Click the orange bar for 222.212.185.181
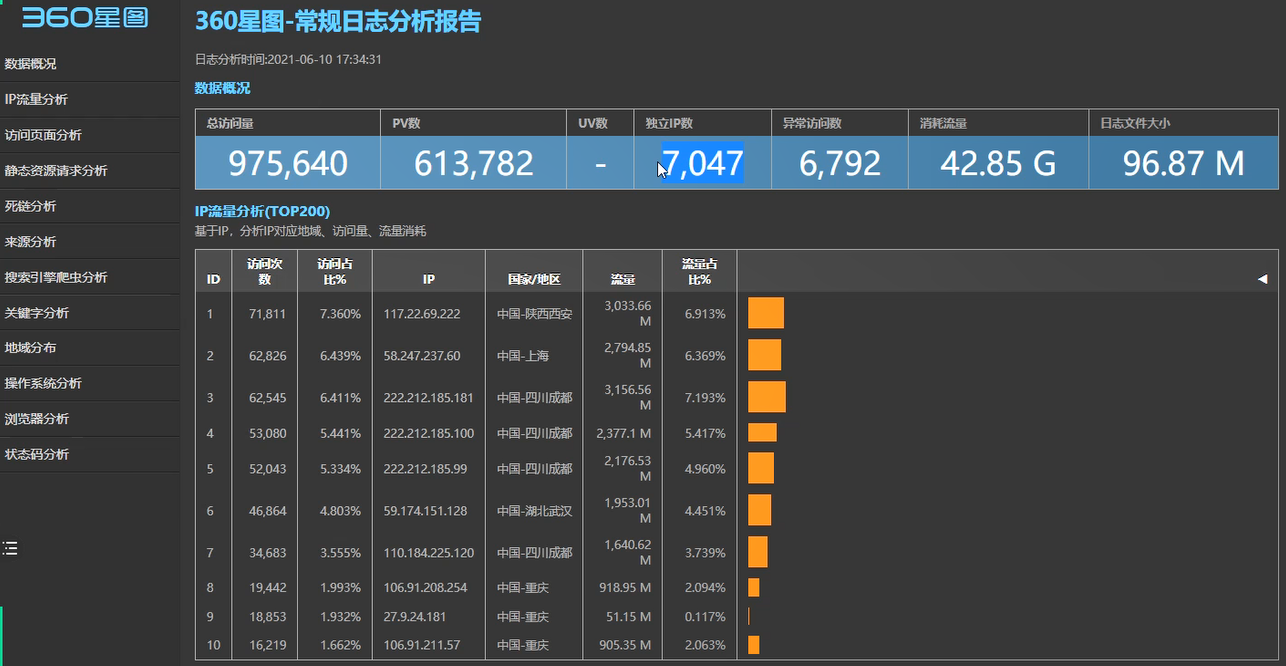The width and height of the screenshot is (1286, 666). pyautogui.click(x=767, y=397)
